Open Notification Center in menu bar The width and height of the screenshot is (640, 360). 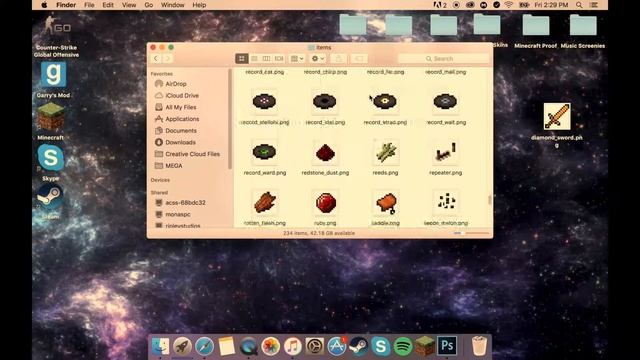pyautogui.click(x=594, y=5)
